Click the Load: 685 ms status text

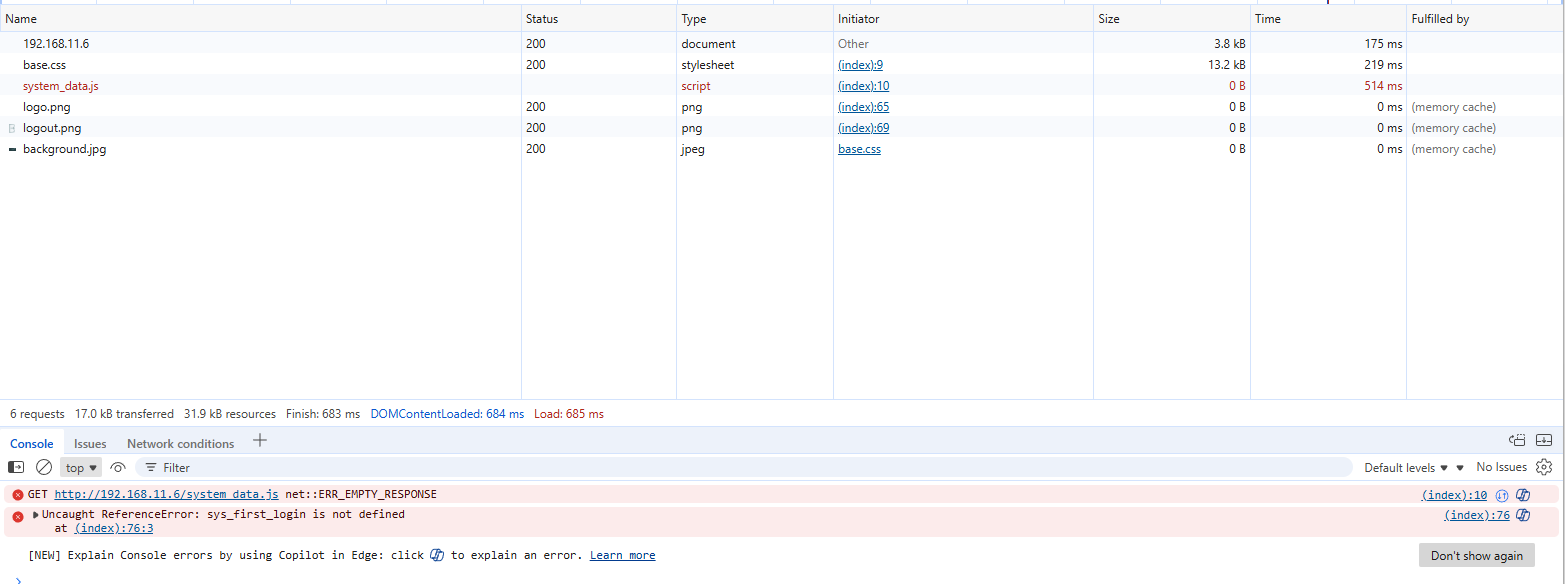tap(569, 413)
